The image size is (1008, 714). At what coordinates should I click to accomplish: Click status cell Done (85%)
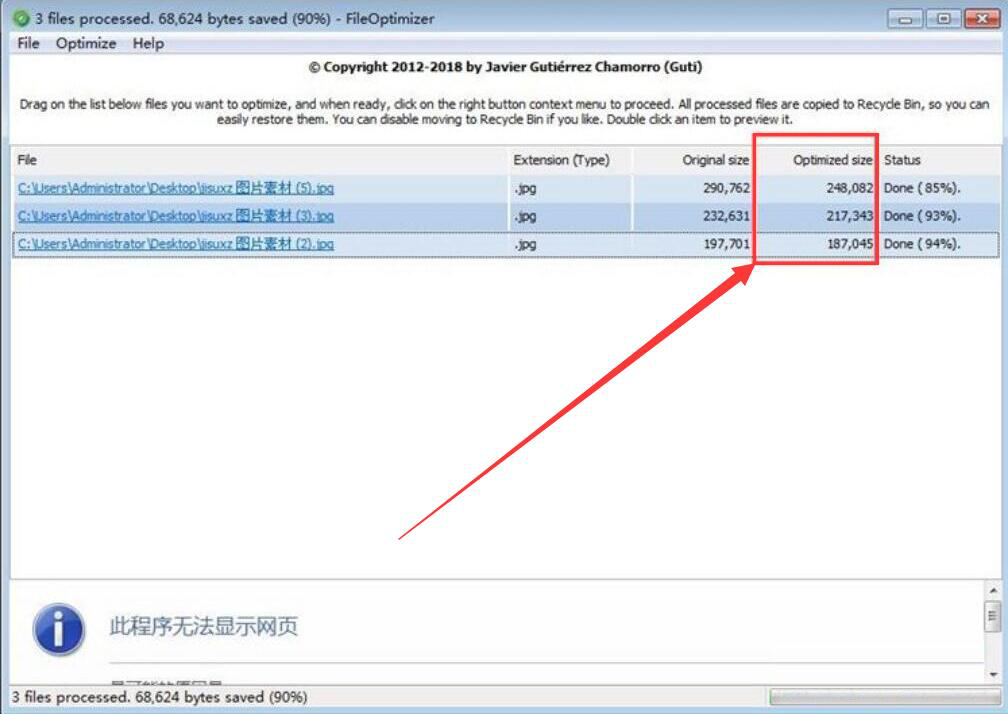click(922, 188)
